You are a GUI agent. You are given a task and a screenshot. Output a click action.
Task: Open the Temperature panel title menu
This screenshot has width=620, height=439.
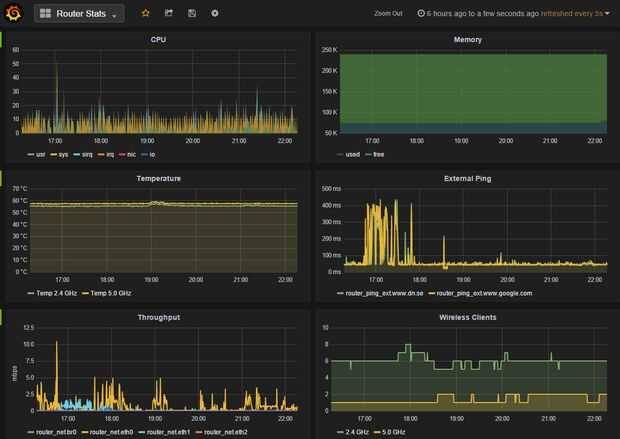point(159,178)
